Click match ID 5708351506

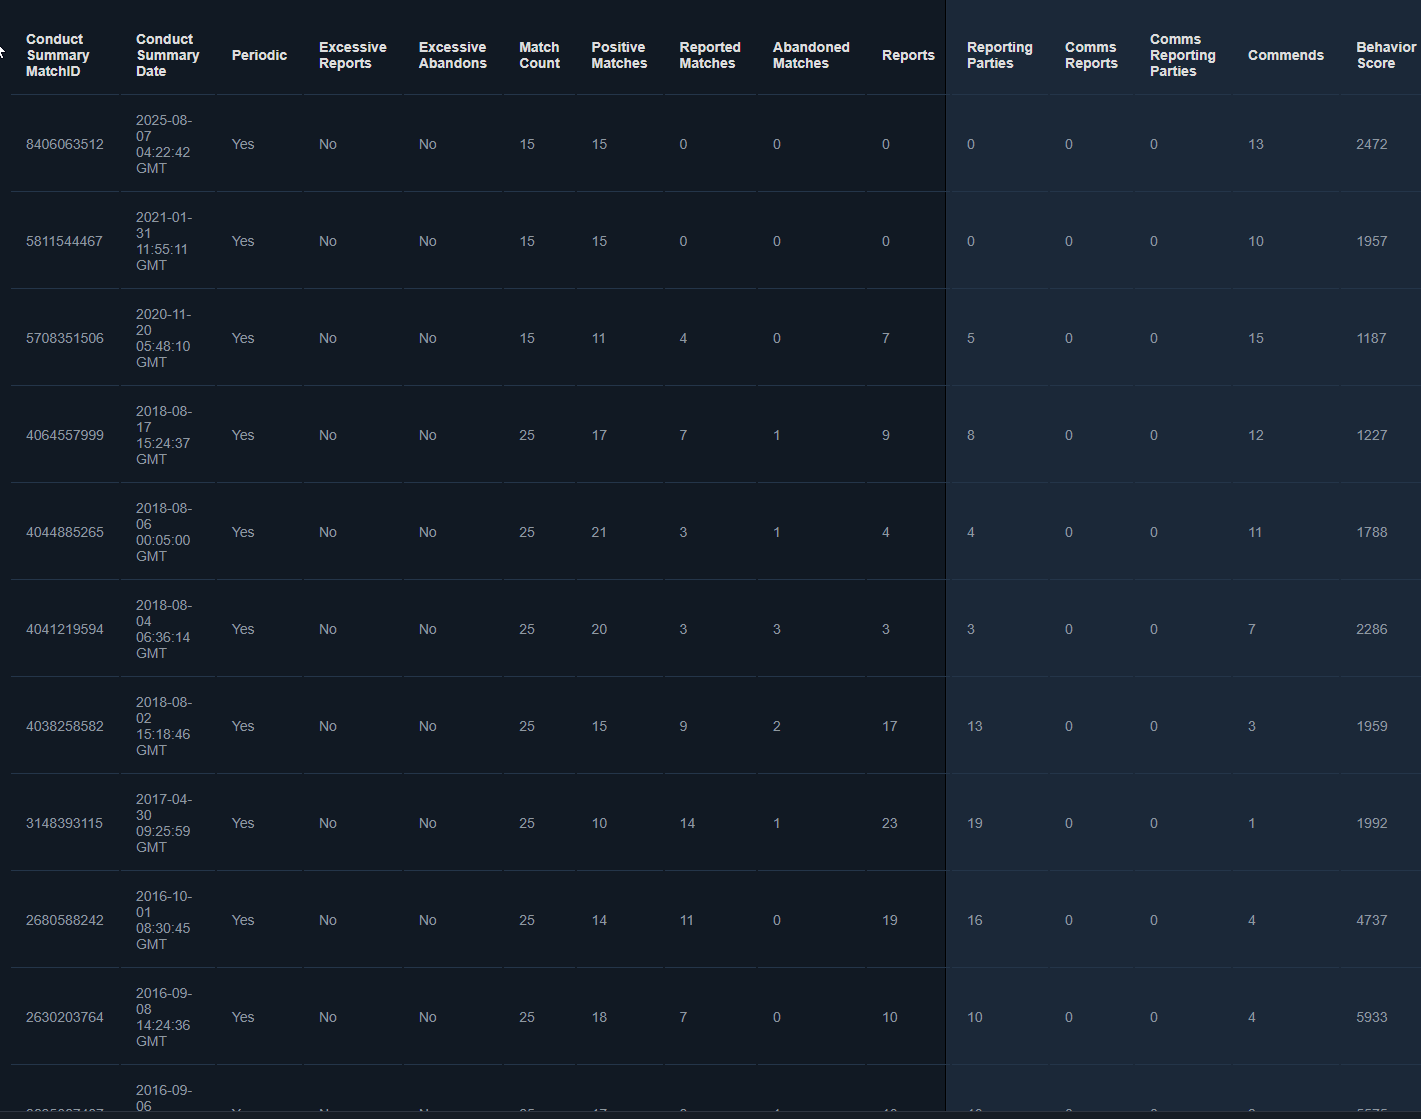pyautogui.click(x=65, y=338)
